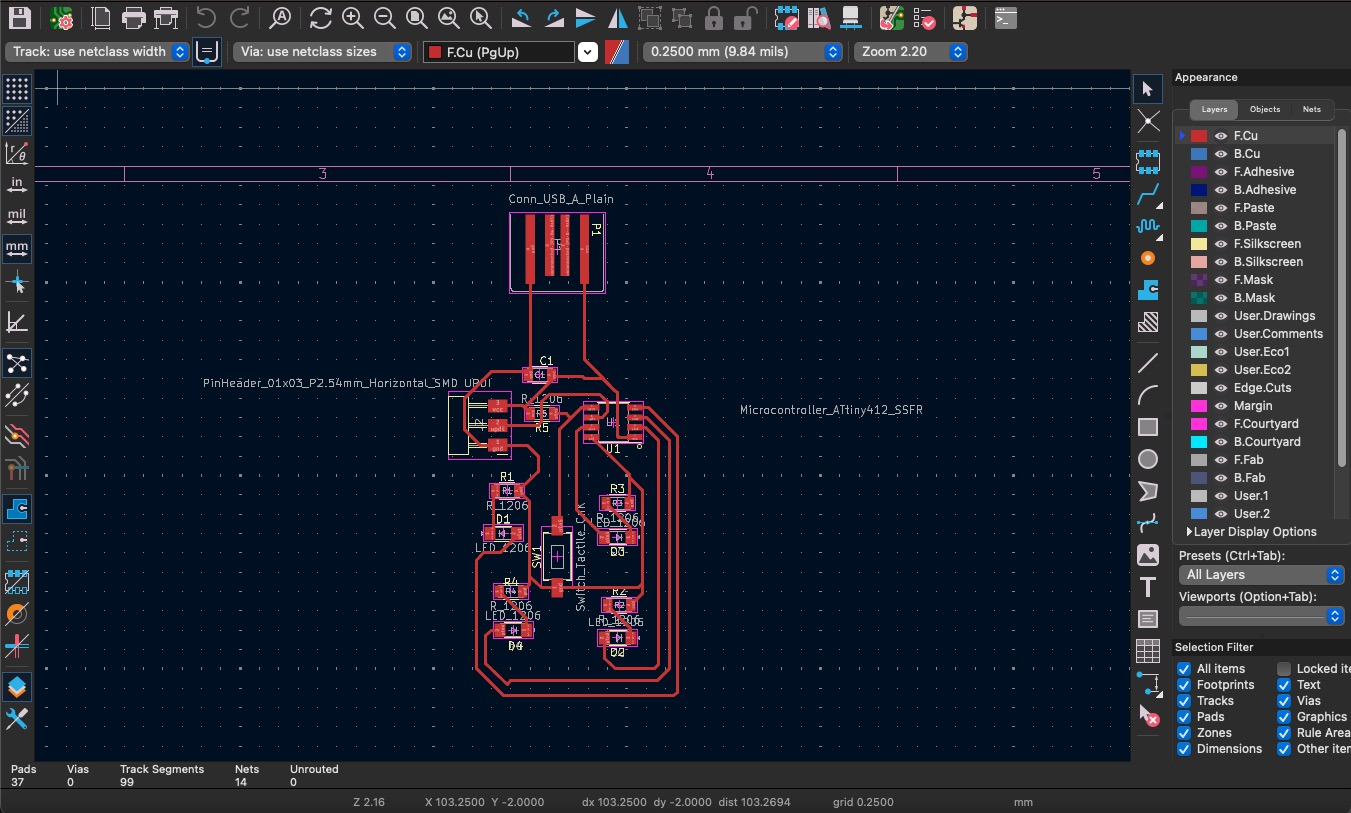Screen dimensions: 1351x813
Task: Click the Mirror/Flip icon
Action: 618,17
